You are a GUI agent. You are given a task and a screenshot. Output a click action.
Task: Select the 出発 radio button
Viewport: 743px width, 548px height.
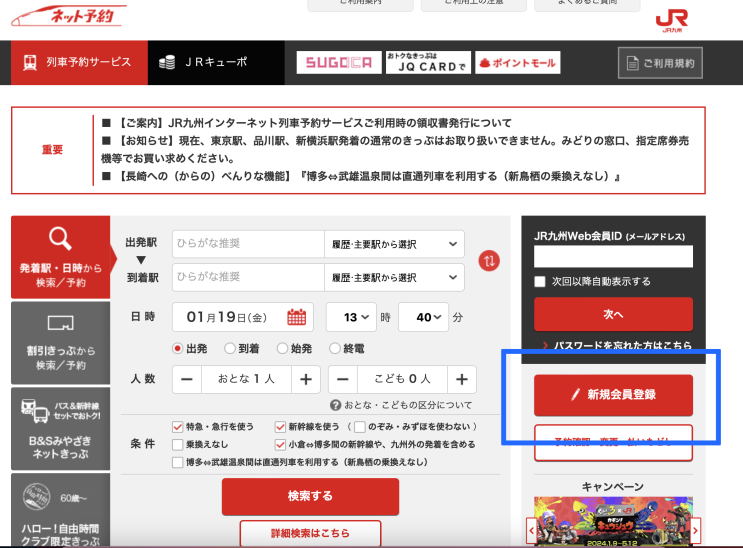point(178,348)
